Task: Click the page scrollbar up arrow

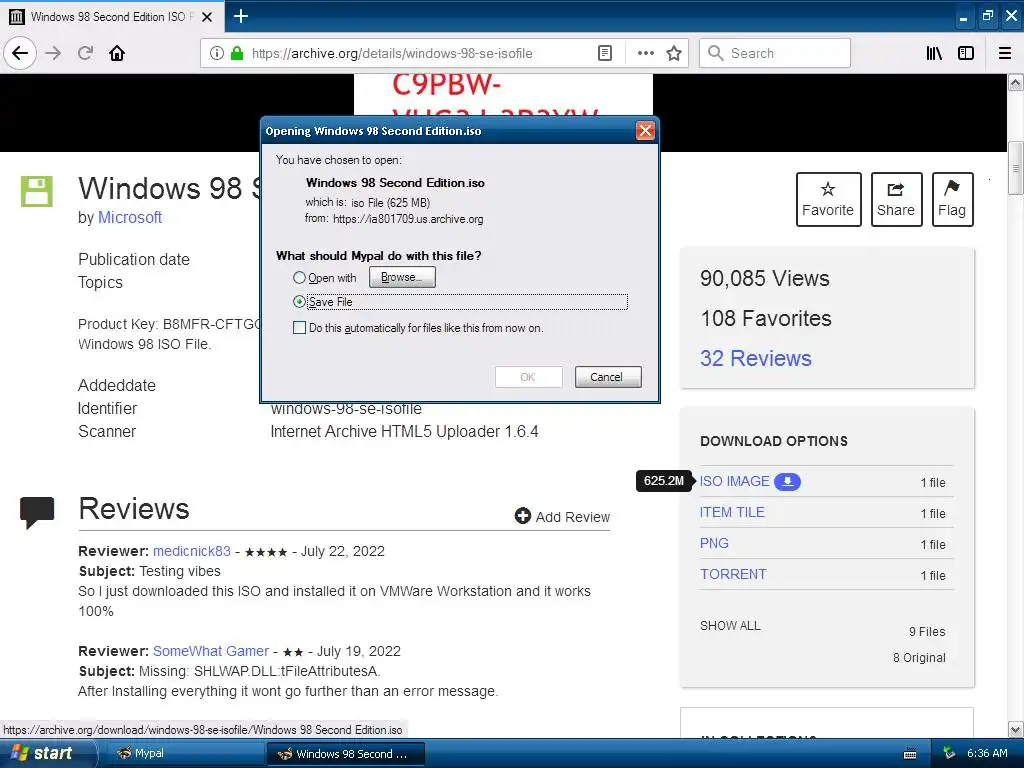Action: tap(1015, 83)
